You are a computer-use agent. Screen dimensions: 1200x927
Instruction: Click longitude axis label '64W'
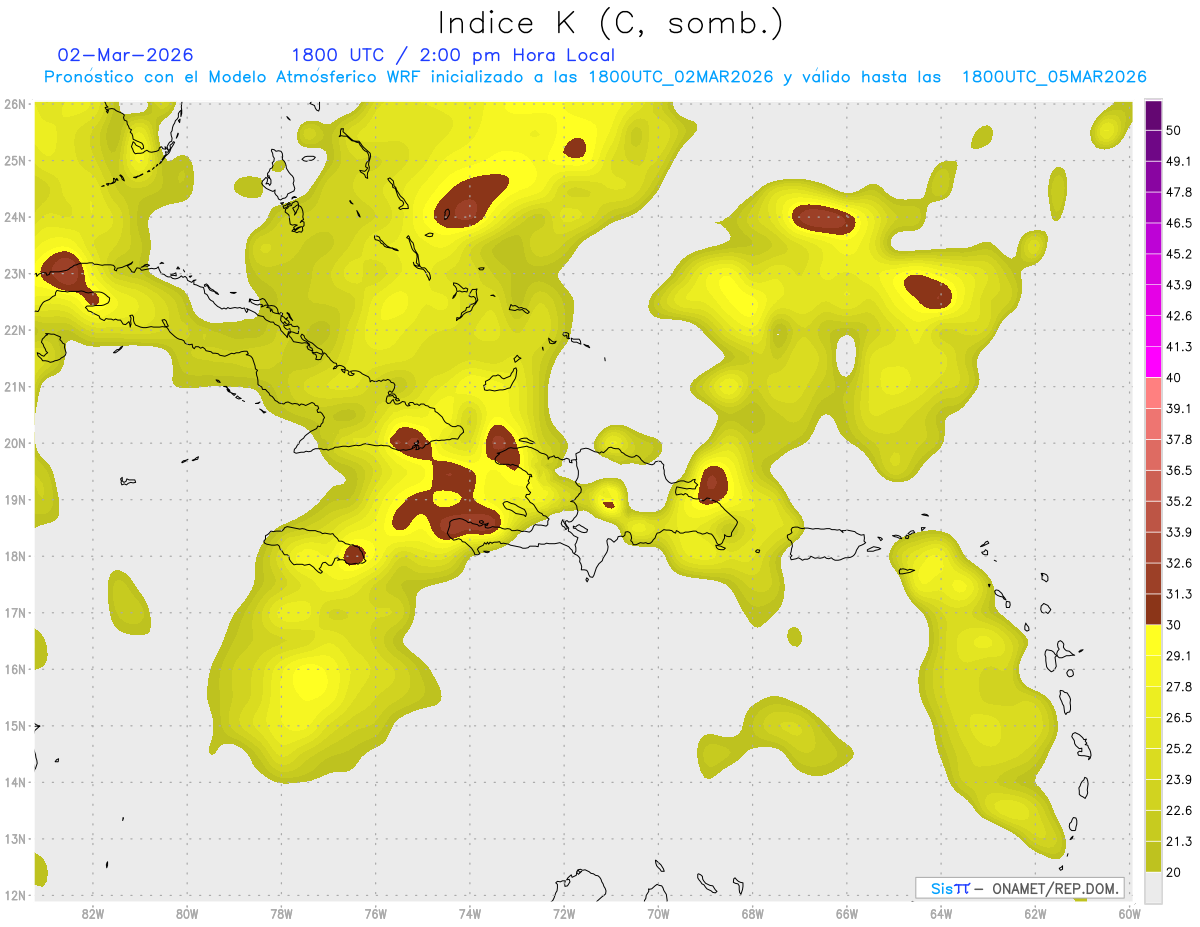tap(941, 913)
